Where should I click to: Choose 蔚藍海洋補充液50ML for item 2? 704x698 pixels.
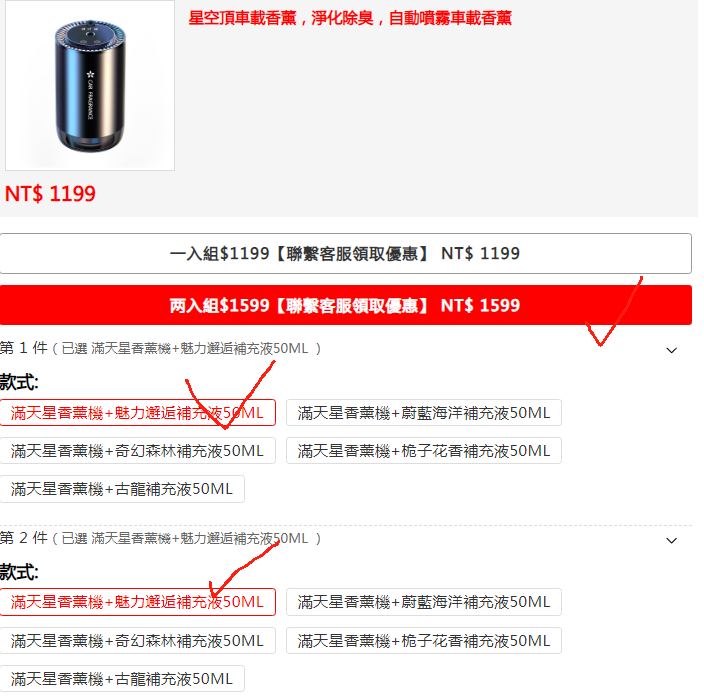tap(424, 602)
